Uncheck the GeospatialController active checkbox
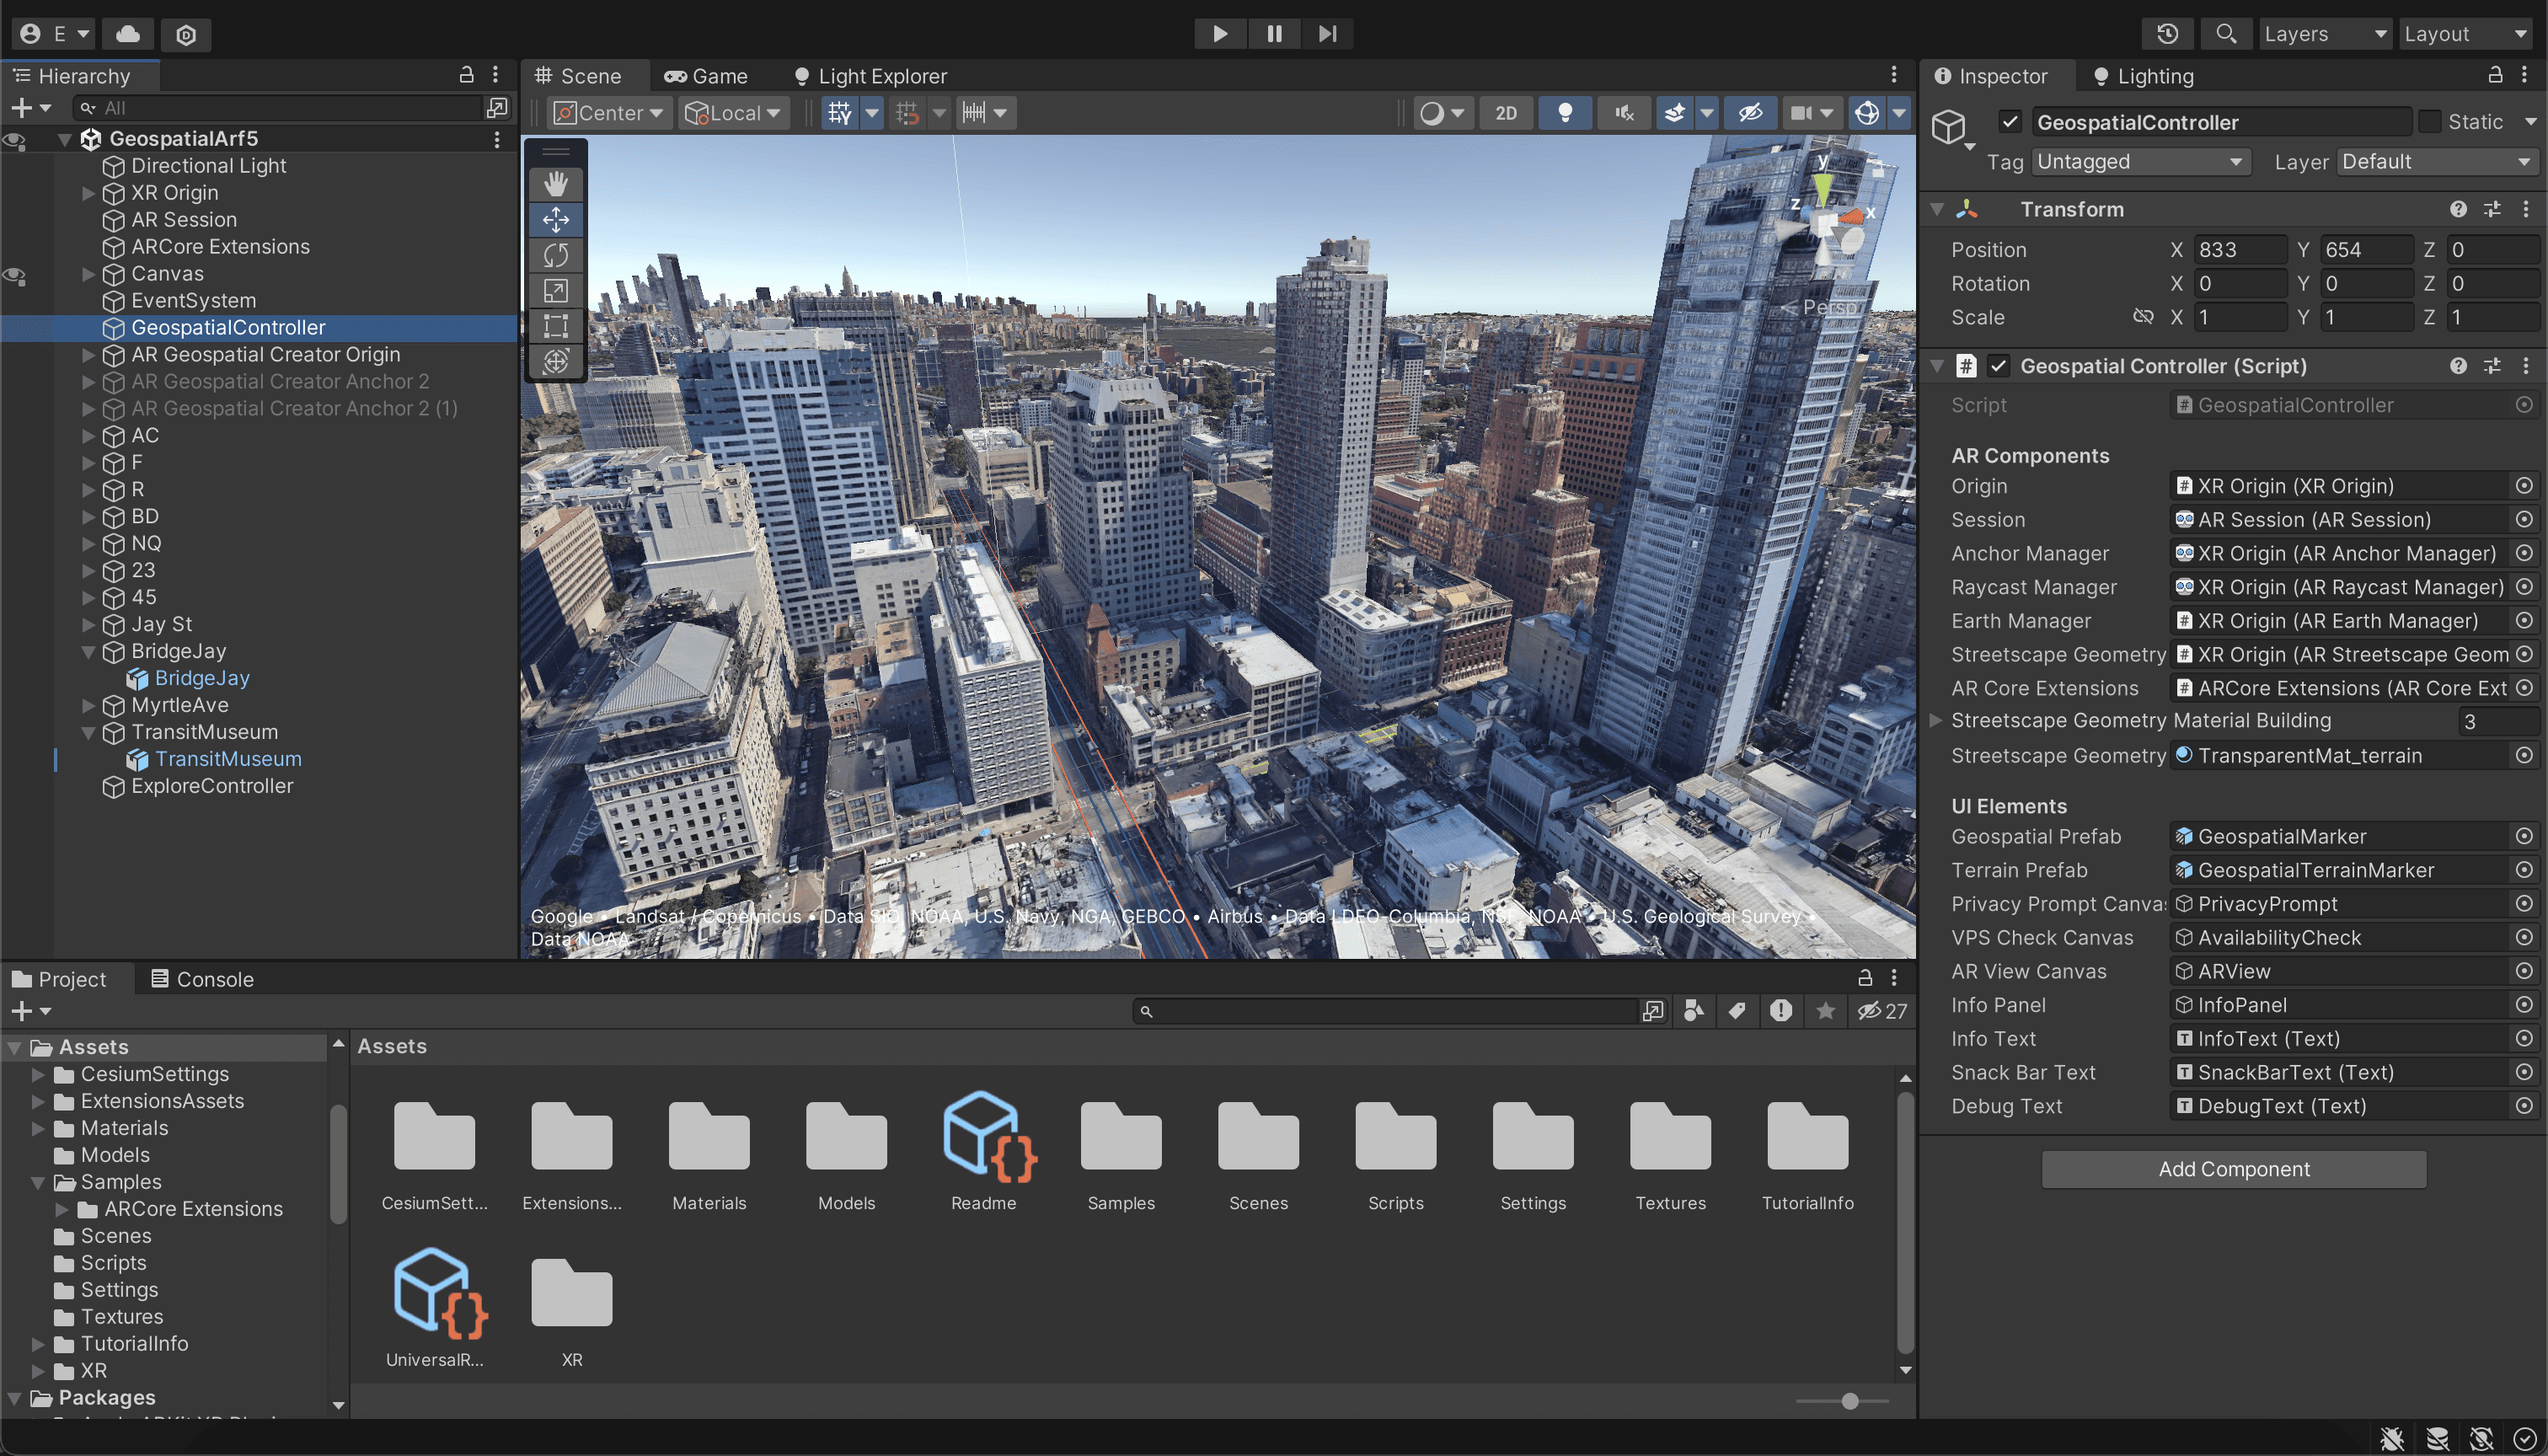Image resolution: width=2548 pixels, height=1456 pixels. (x=2010, y=122)
